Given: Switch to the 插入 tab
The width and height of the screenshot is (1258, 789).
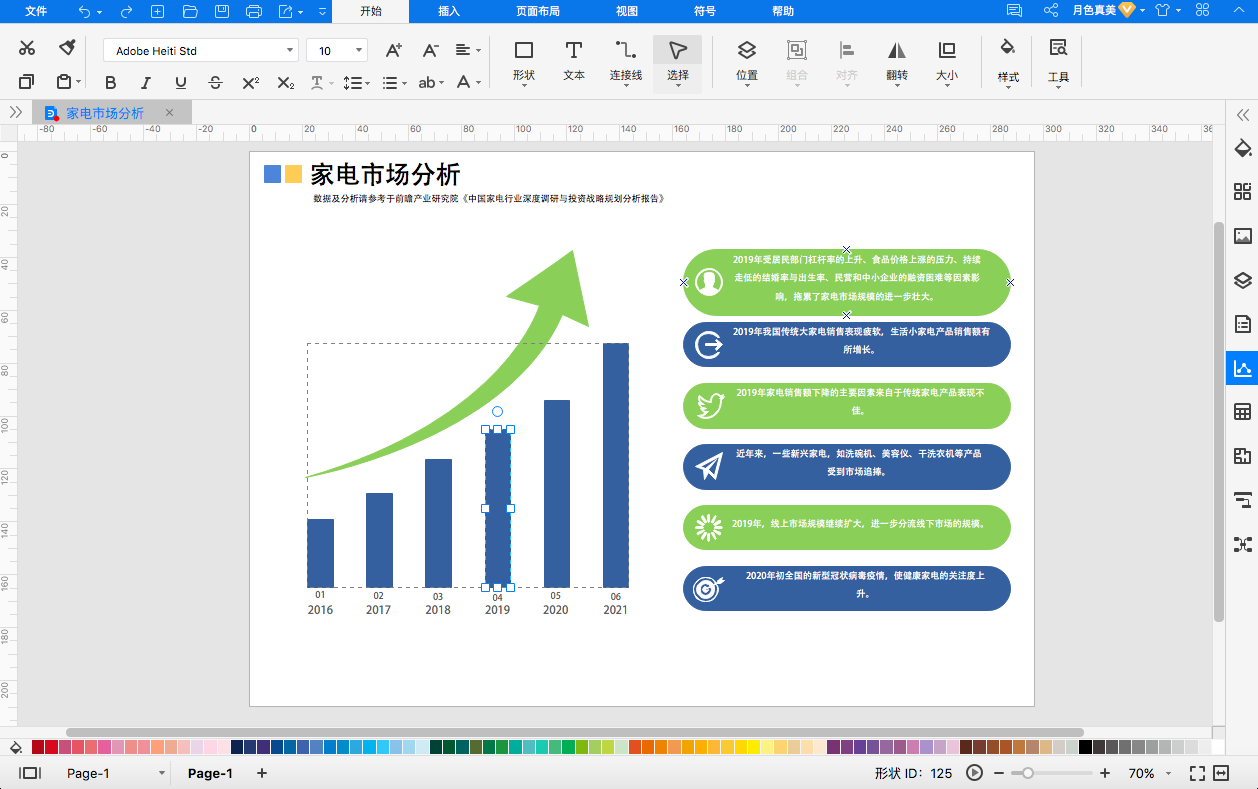Looking at the screenshot, I should click(449, 11).
